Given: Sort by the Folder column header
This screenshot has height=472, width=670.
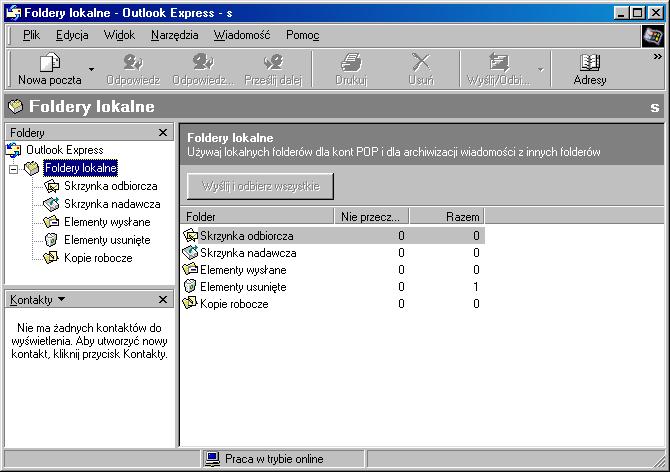Looking at the screenshot, I should pyautogui.click(x=257, y=217).
